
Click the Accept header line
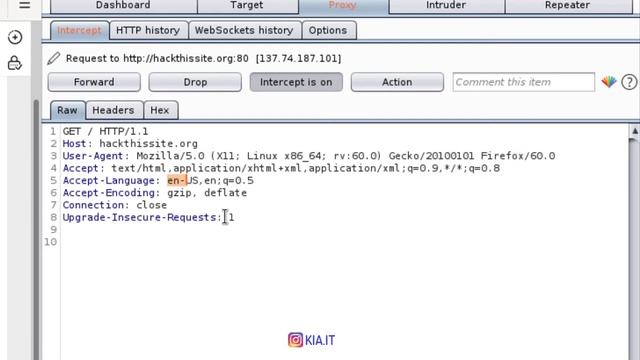[281, 168]
